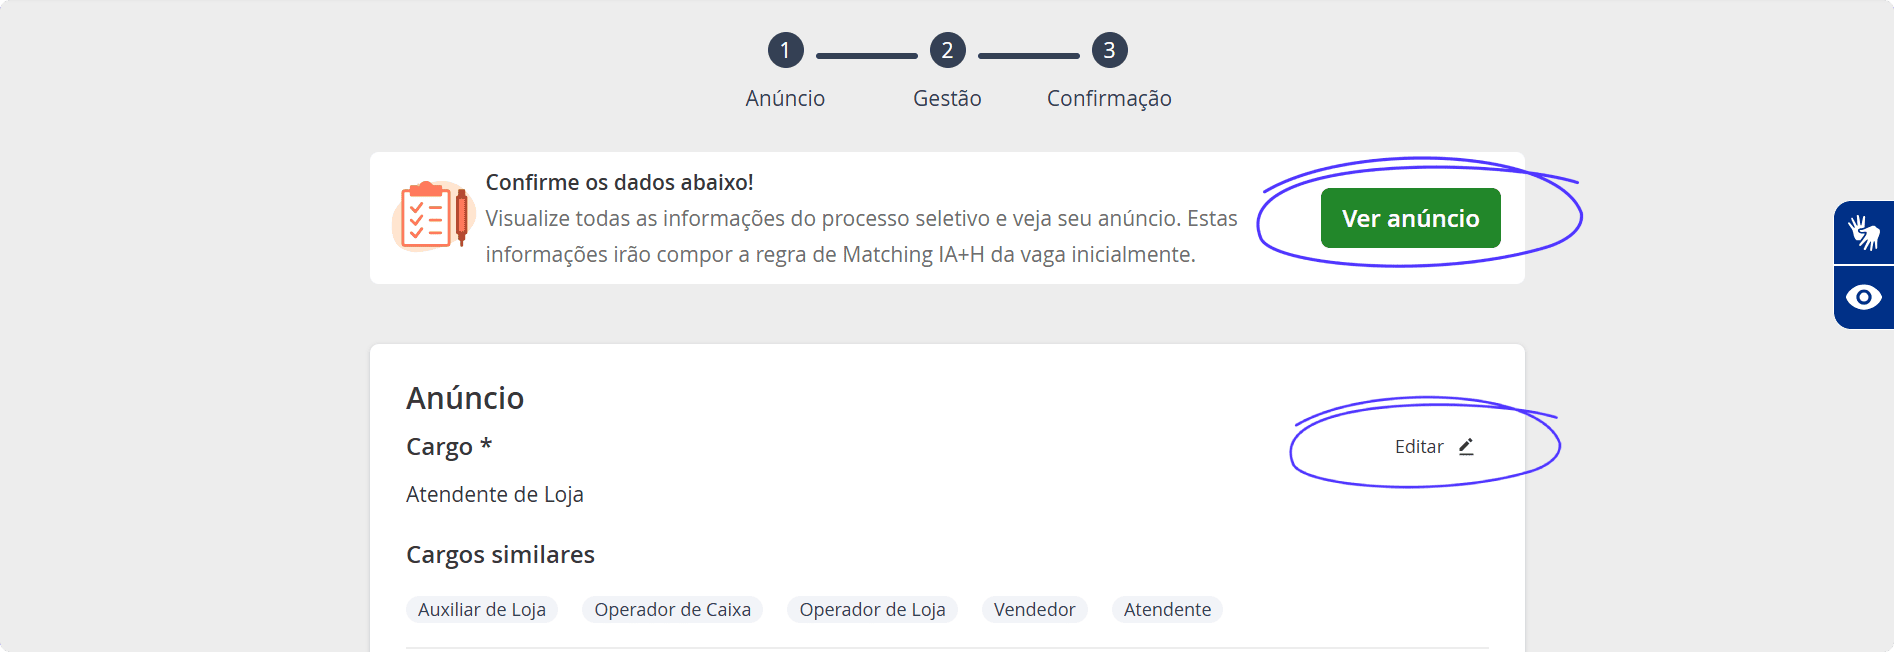1894x652 pixels.
Task: Click the Operador de Loja tag
Action: (x=872, y=610)
